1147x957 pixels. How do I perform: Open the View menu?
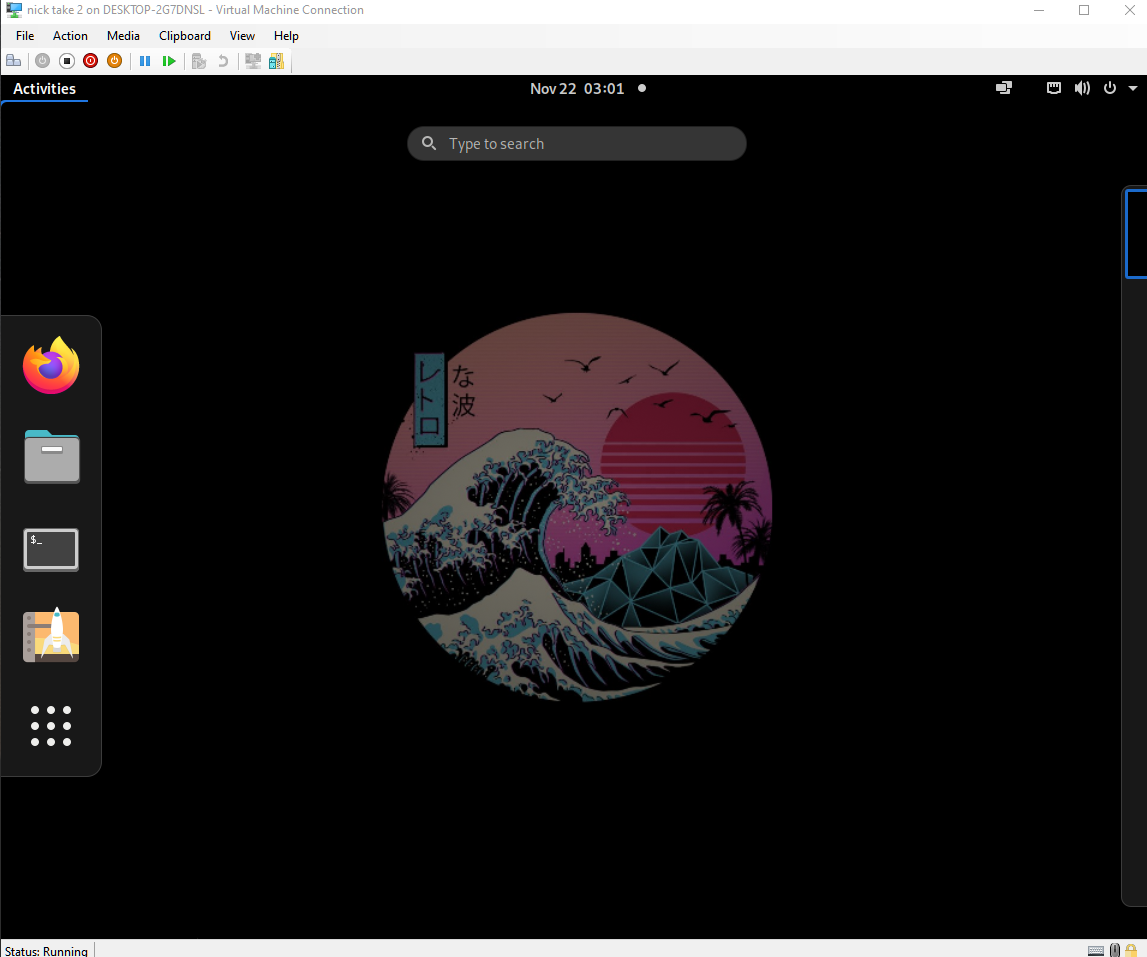point(242,36)
